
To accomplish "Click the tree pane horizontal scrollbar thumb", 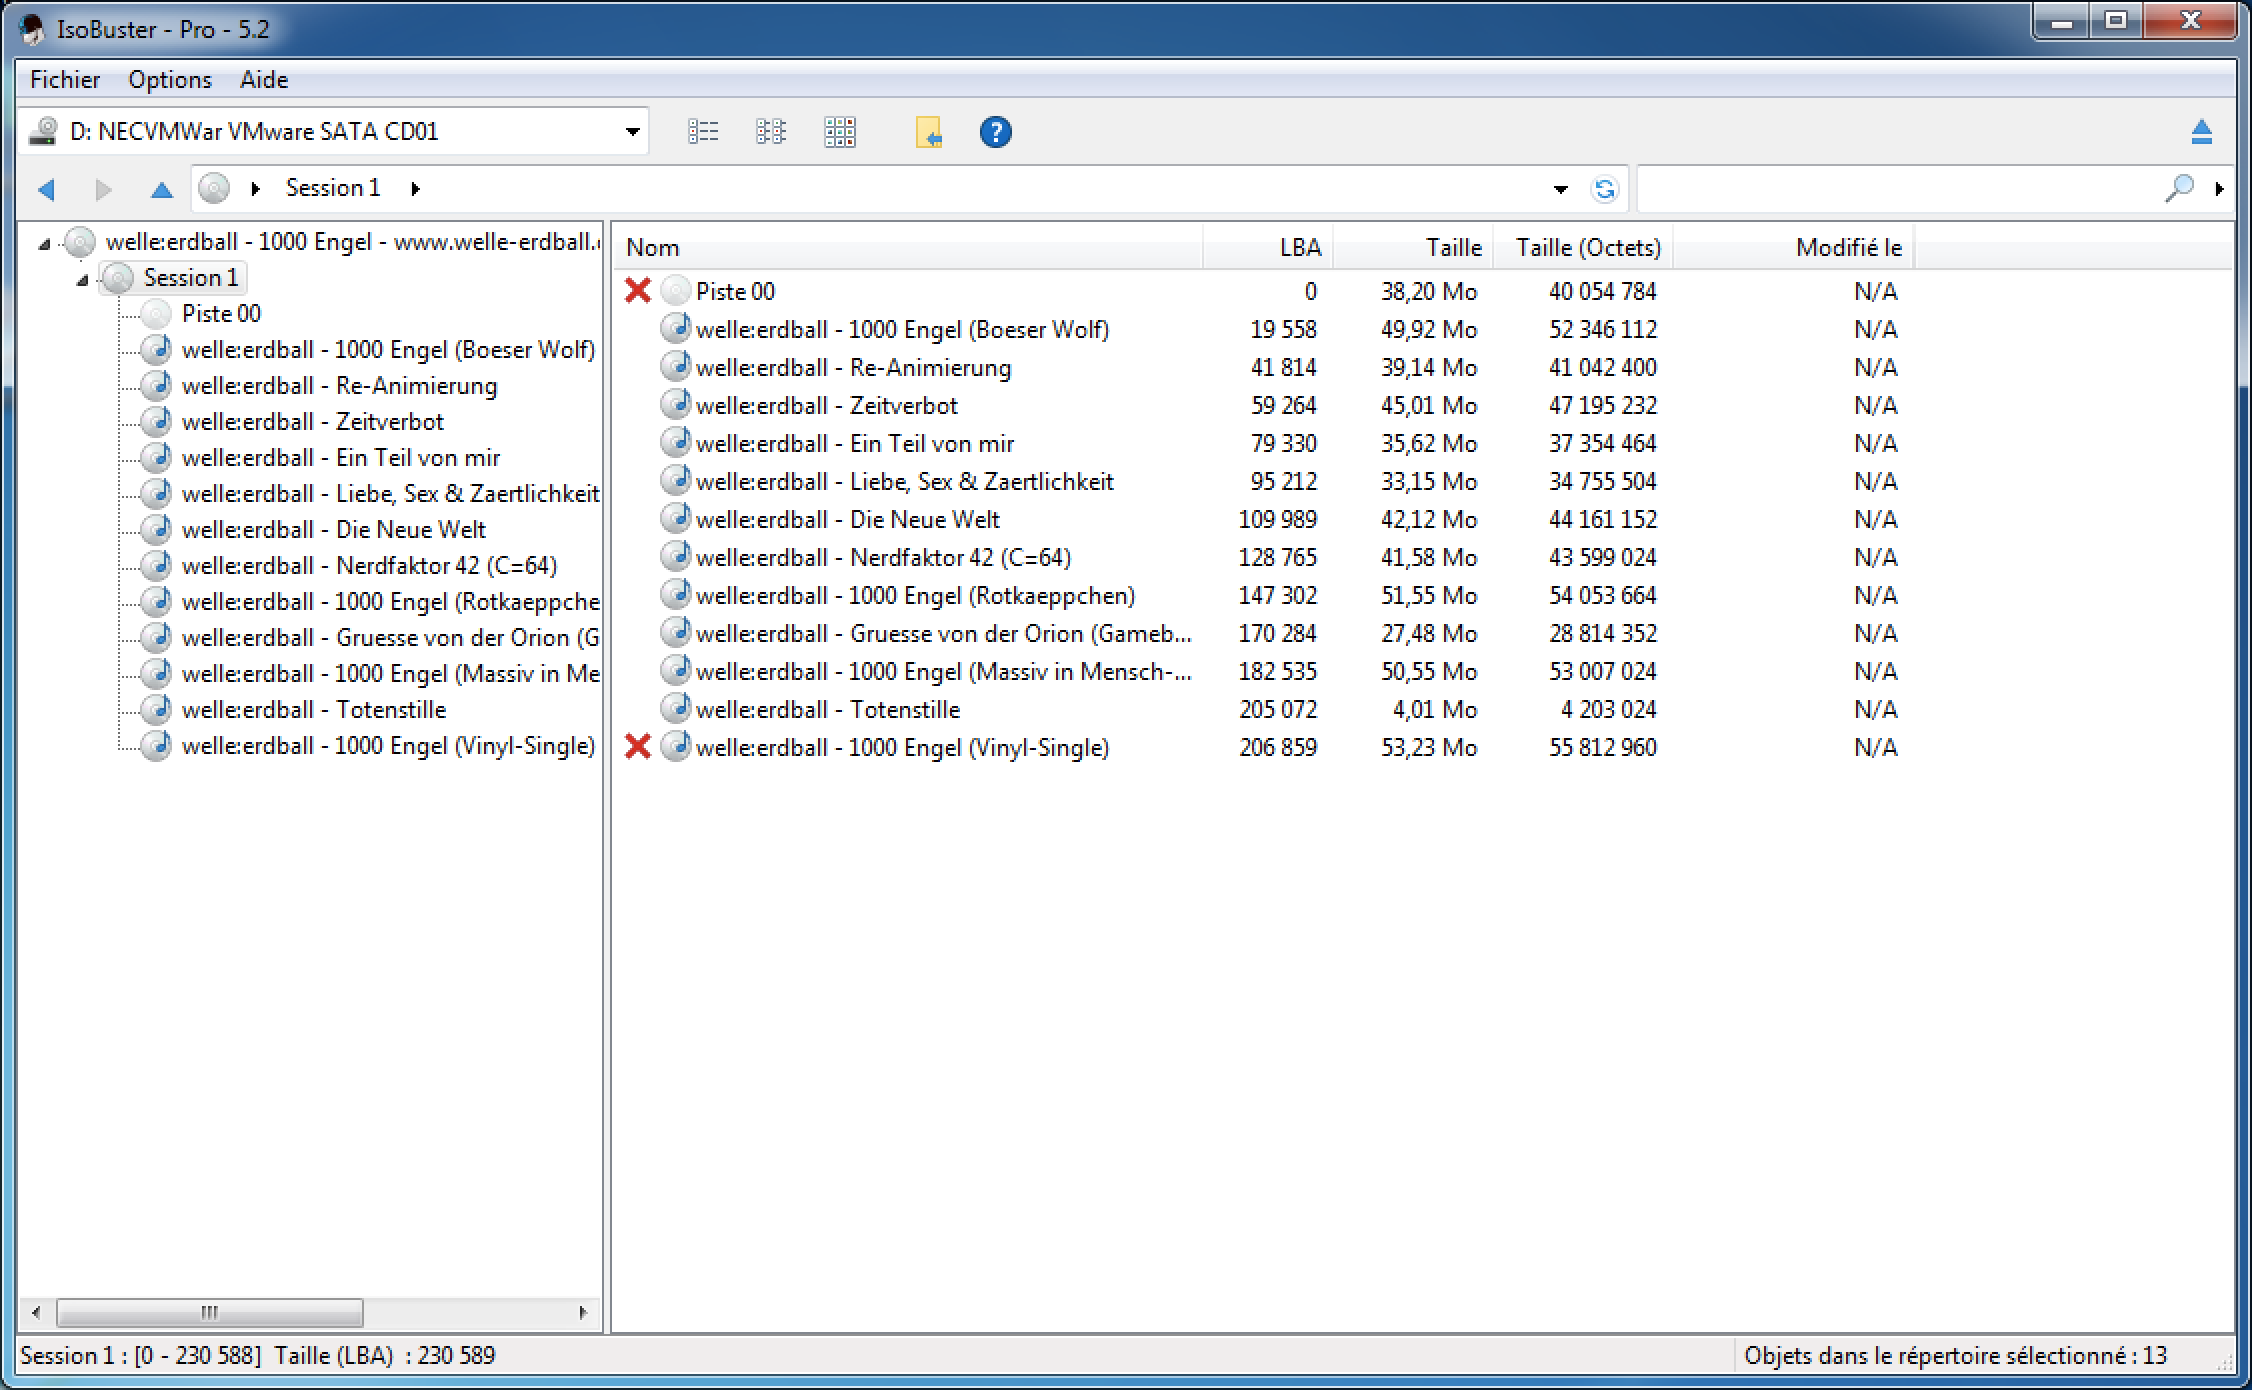I will click(x=210, y=1312).
